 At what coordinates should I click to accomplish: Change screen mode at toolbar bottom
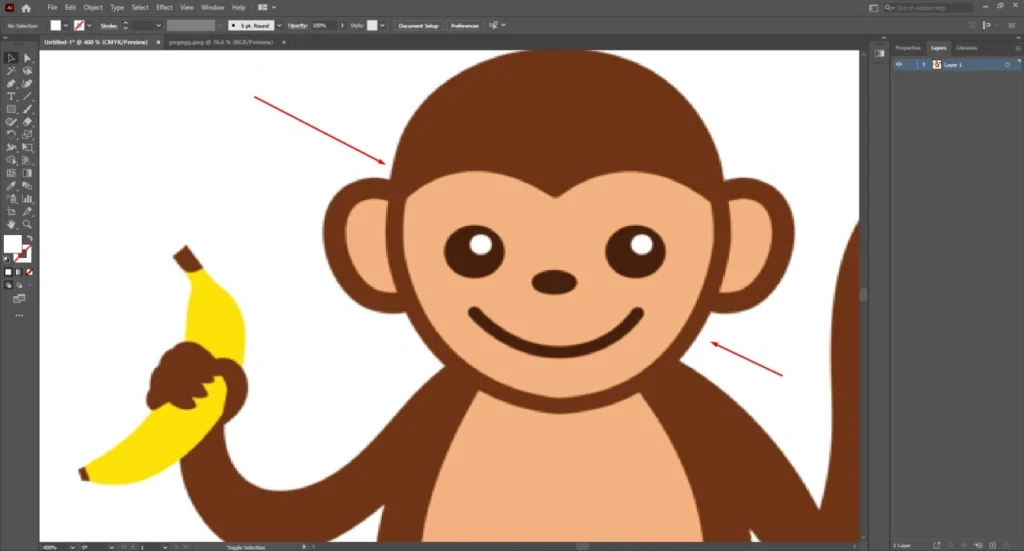(x=19, y=298)
